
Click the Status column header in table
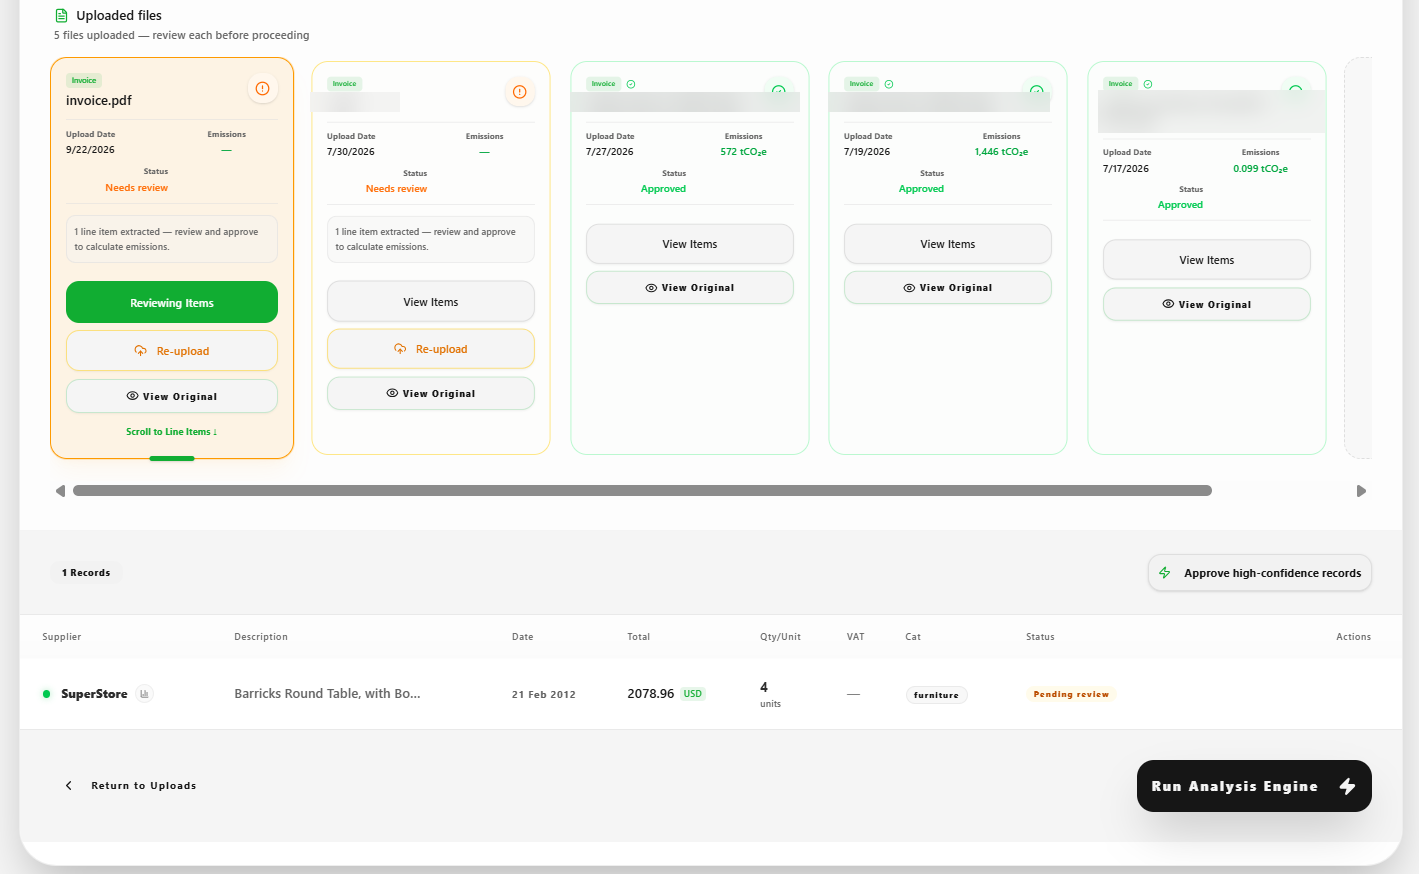(x=1040, y=637)
